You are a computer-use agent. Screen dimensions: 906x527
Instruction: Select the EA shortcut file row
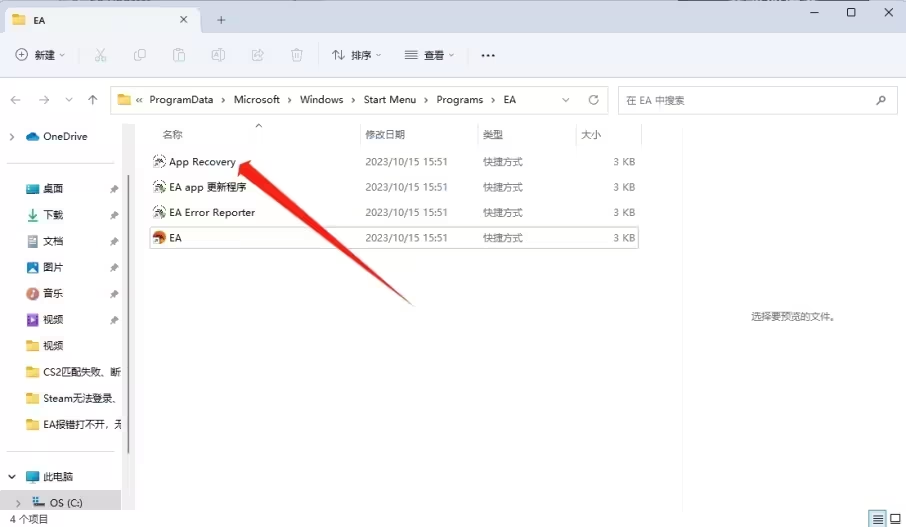click(394, 237)
